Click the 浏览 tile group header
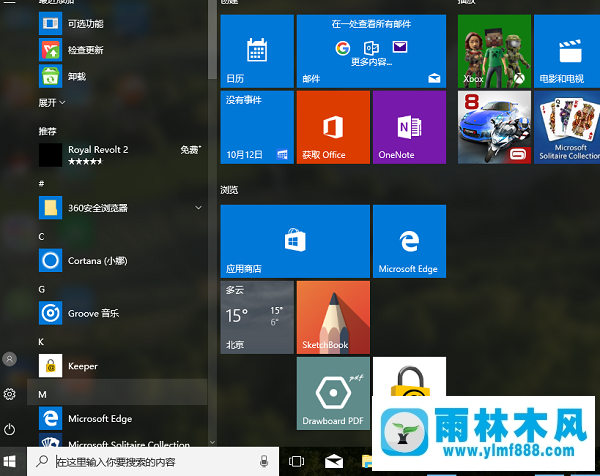Image resolution: width=600 pixels, height=476 pixels. tap(229, 190)
